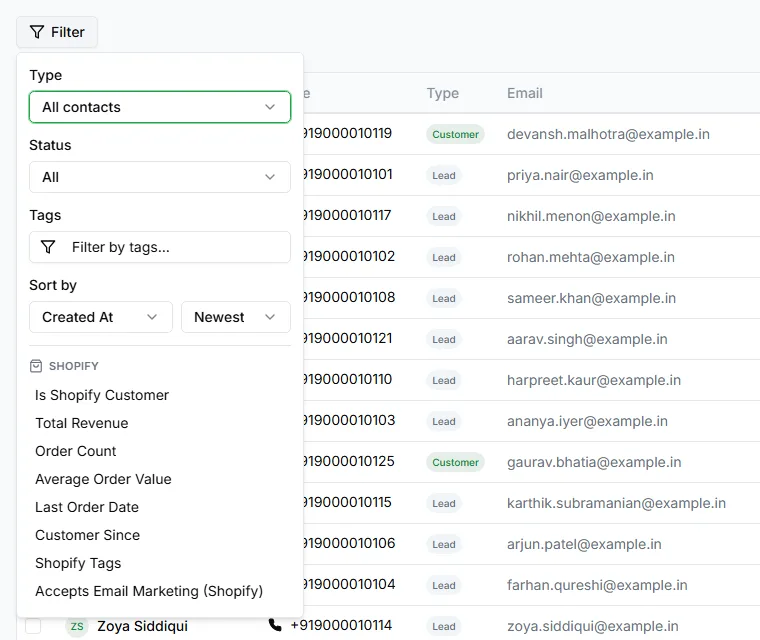Image resolution: width=760 pixels, height=640 pixels.
Task: Select Accepts Email Marketing (Shopify) filter
Action: pos(149,591)
